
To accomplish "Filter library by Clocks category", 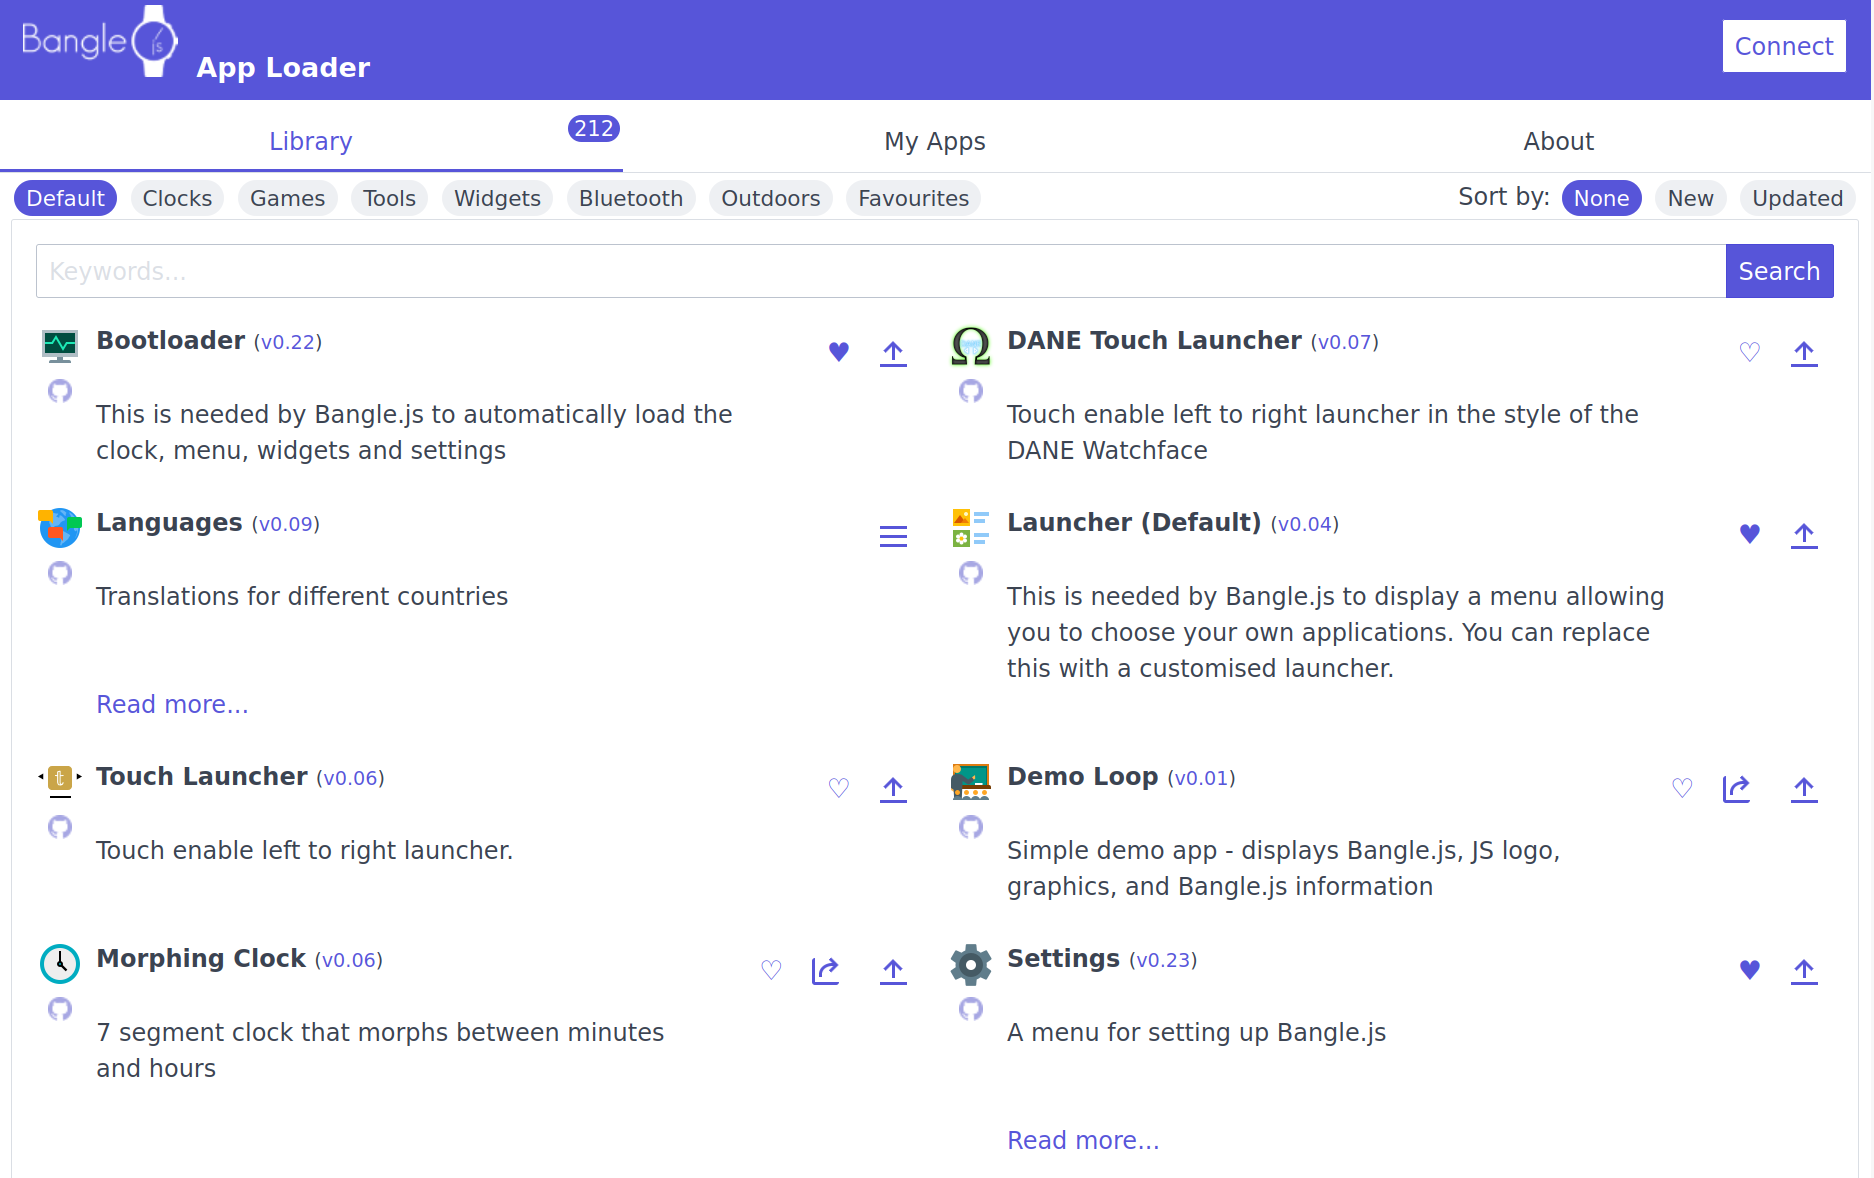I will point(177,198).
